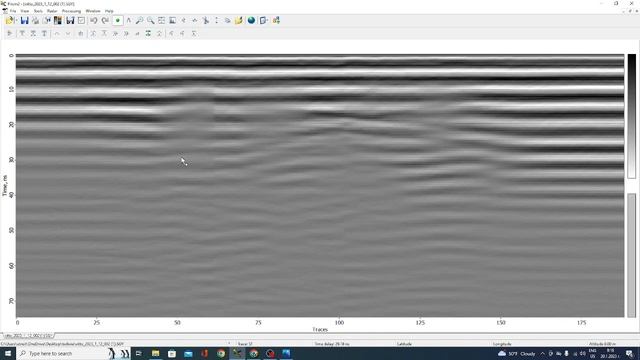
Task: Click the 'Time, ns' vertical axis label
Action: (x=5, y=186)
